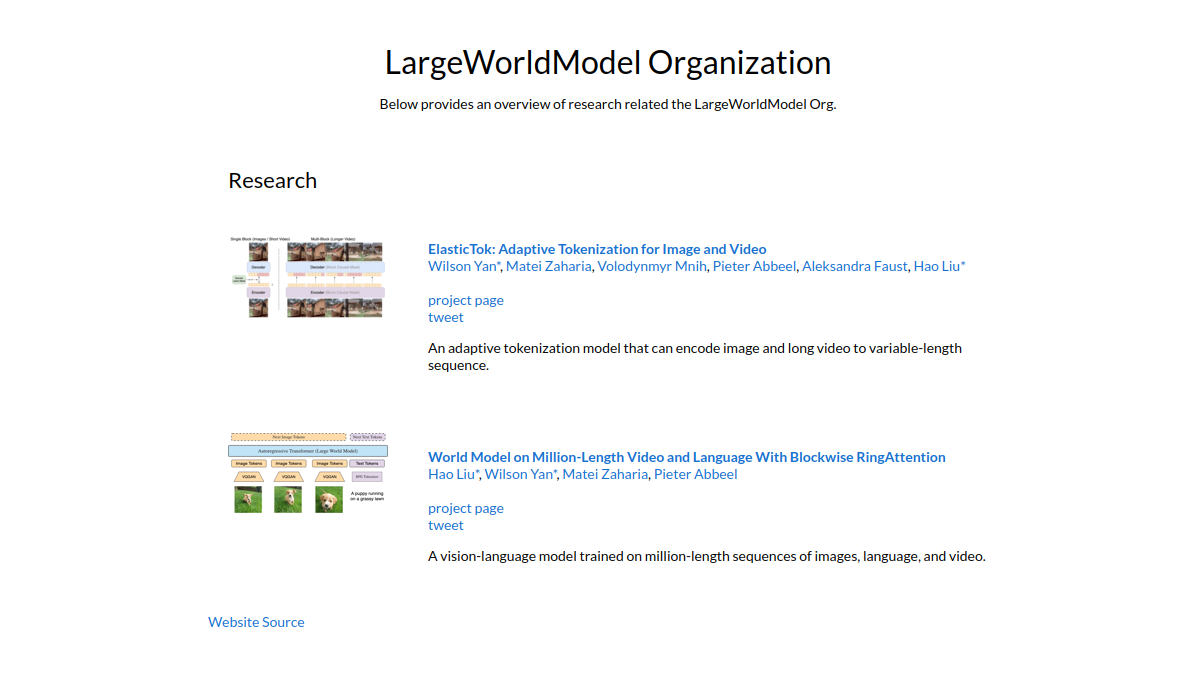Visit Matei Zaharia's link under World Model paper

(x=605, y=474)
